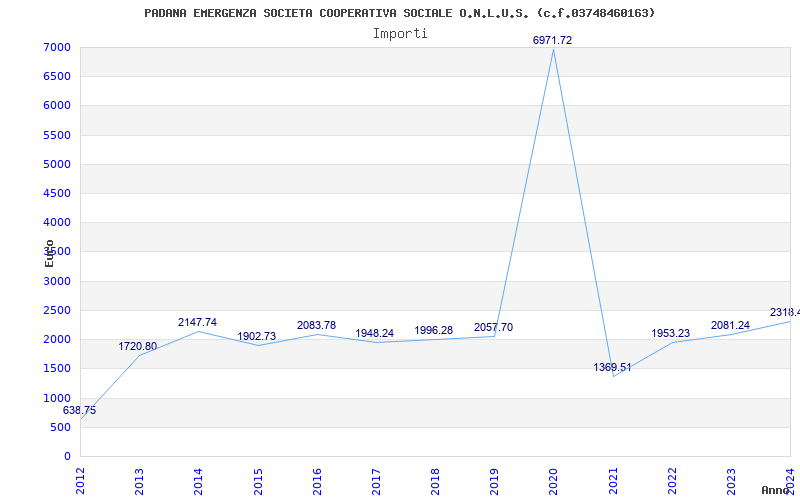Select the 1720.80 data label
The image size is (800, 500).
[x=138, y=347]
